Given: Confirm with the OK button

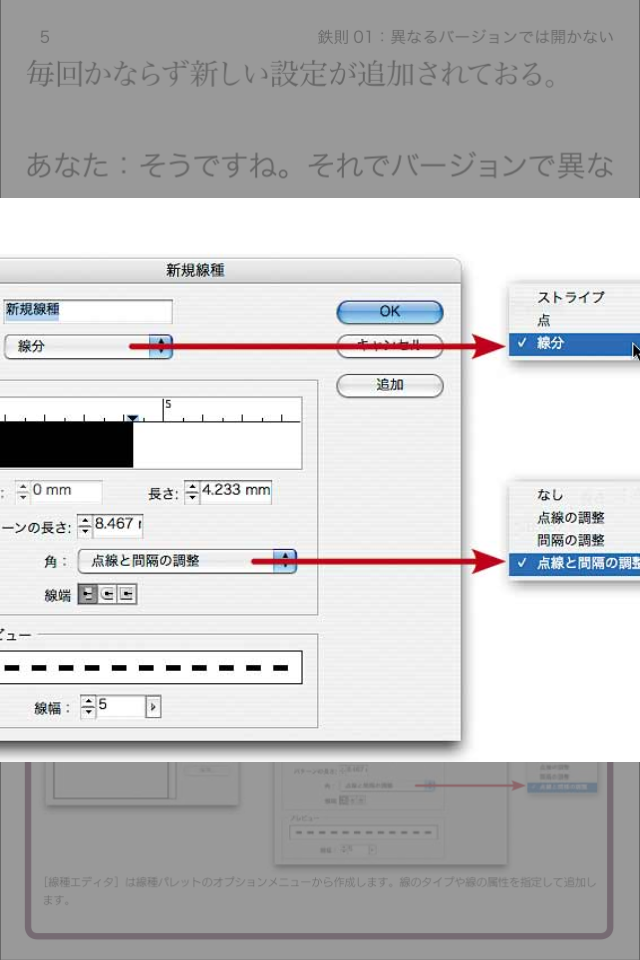Looking at the screenshot, I should pos(390,312).
